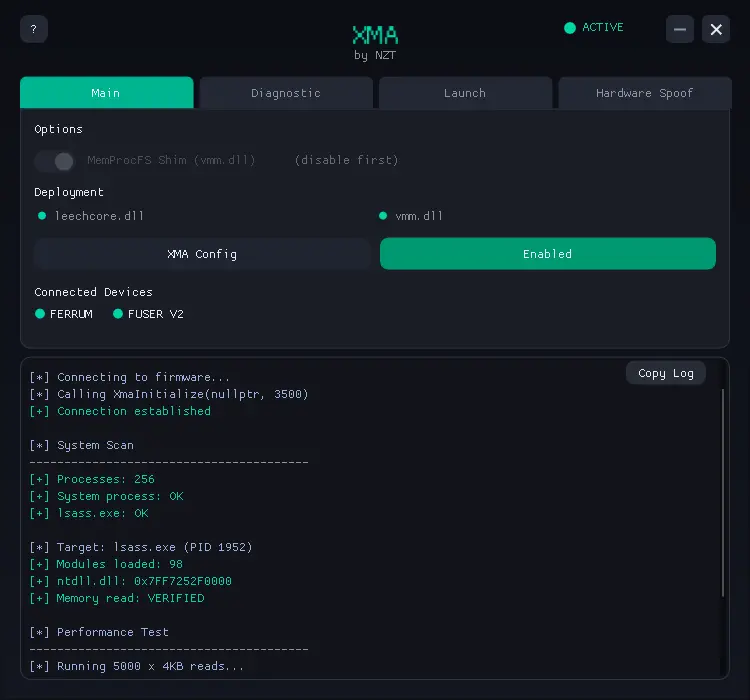Click the ACTIVE status label
Viewport: 750px width, 700px height.
603,27
